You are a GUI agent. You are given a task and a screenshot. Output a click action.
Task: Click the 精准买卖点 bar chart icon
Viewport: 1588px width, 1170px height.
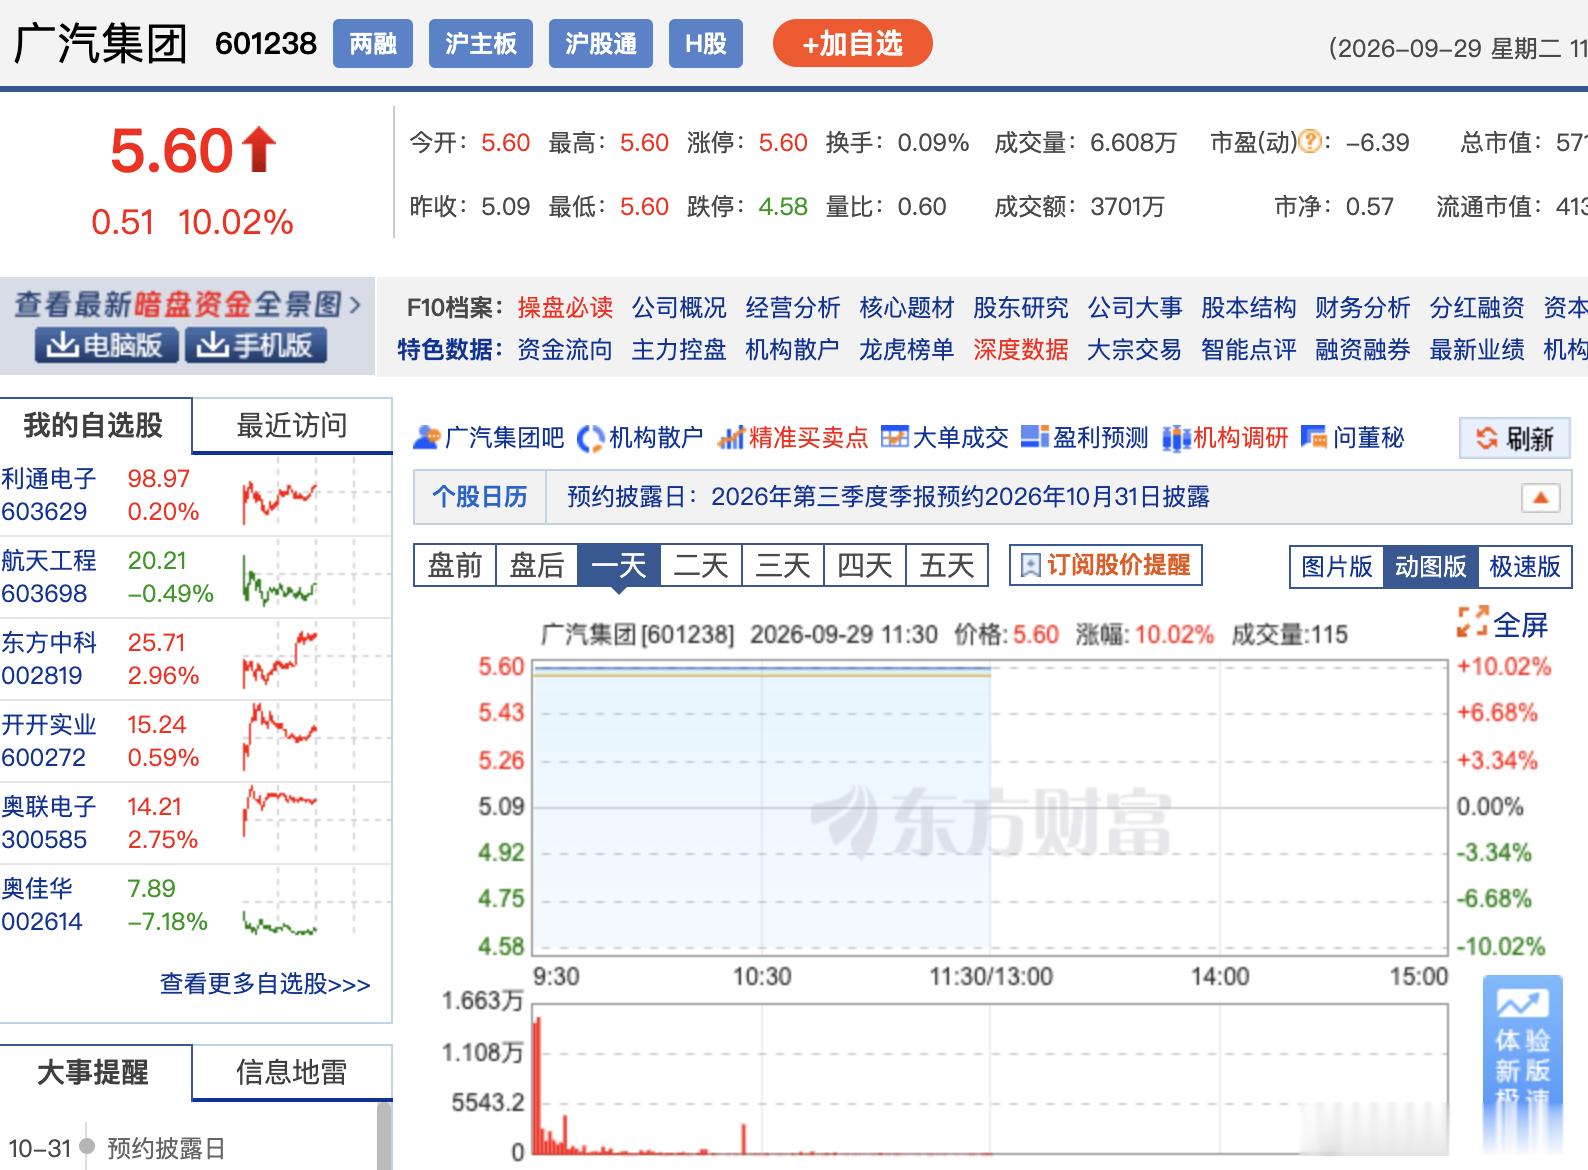(732, 438)
